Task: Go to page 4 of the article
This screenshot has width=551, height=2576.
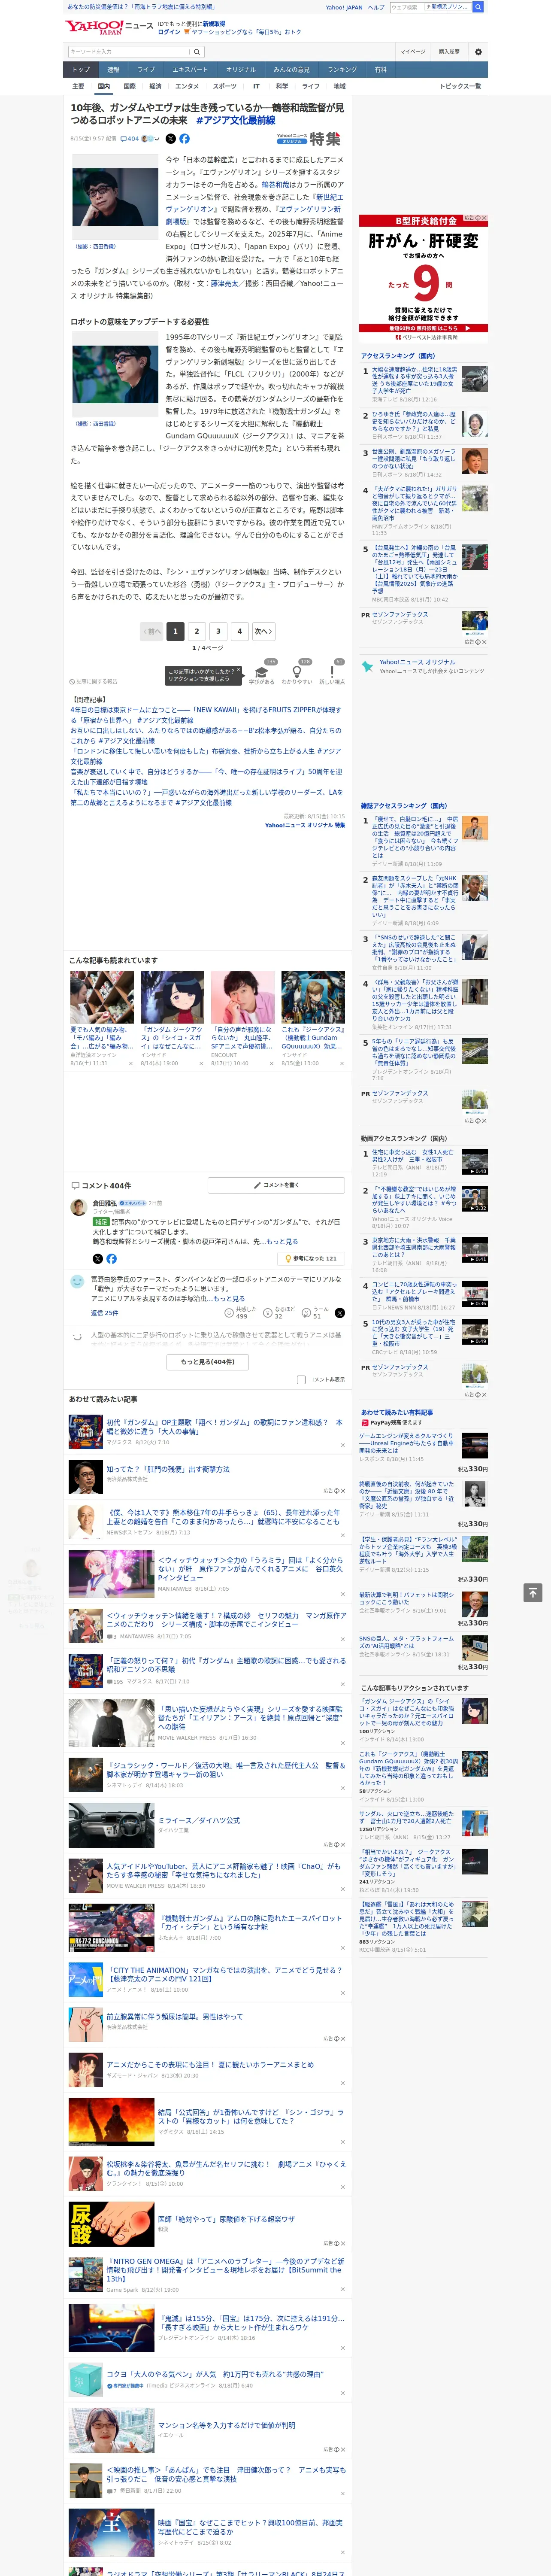Action: (x=239, y=631)
